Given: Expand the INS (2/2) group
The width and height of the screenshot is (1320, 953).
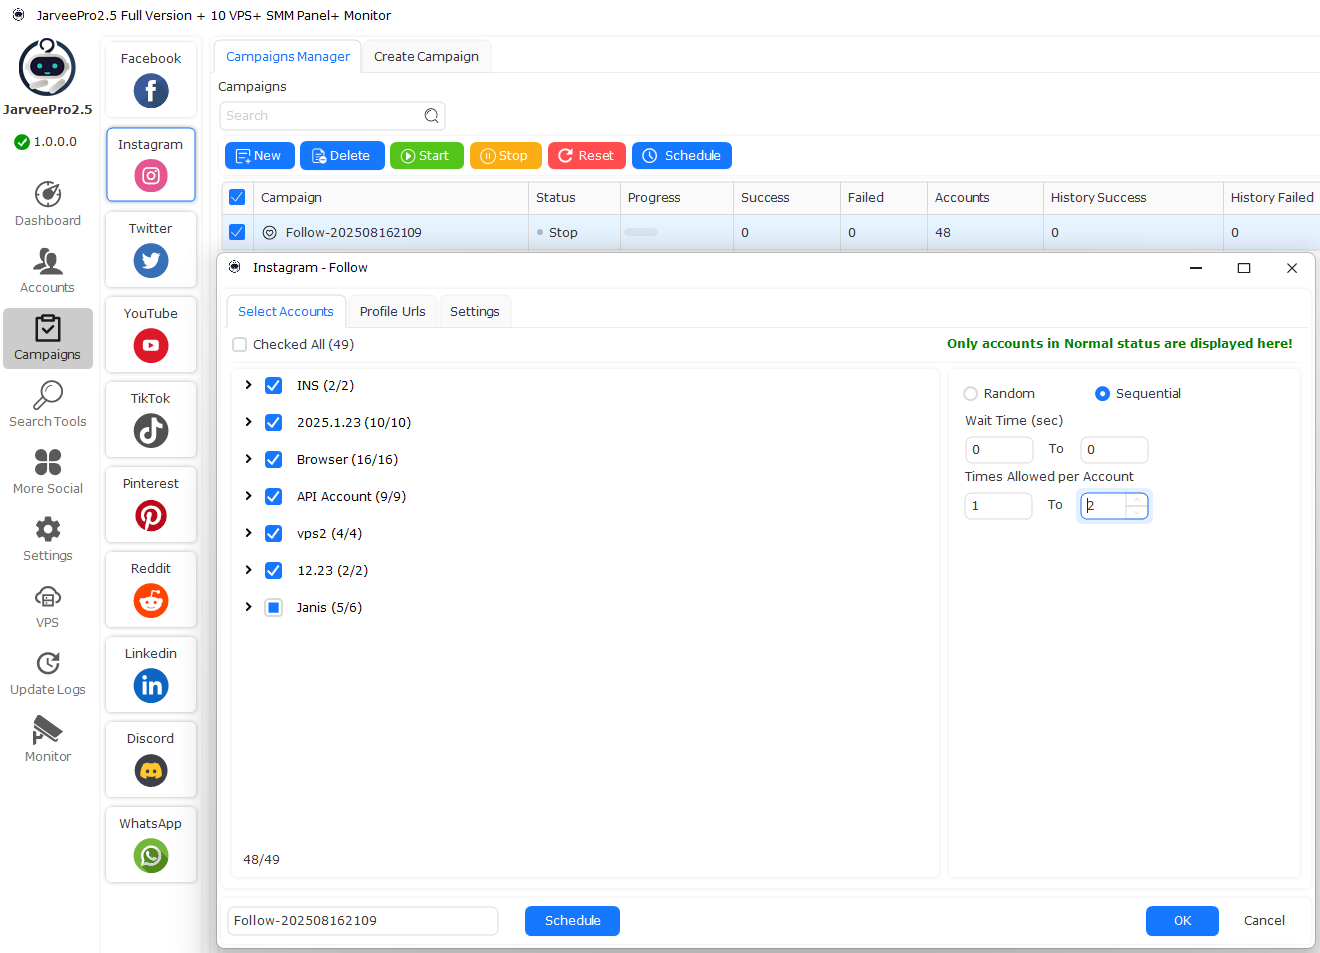Looking at the screenshot, I should (248, 385).
